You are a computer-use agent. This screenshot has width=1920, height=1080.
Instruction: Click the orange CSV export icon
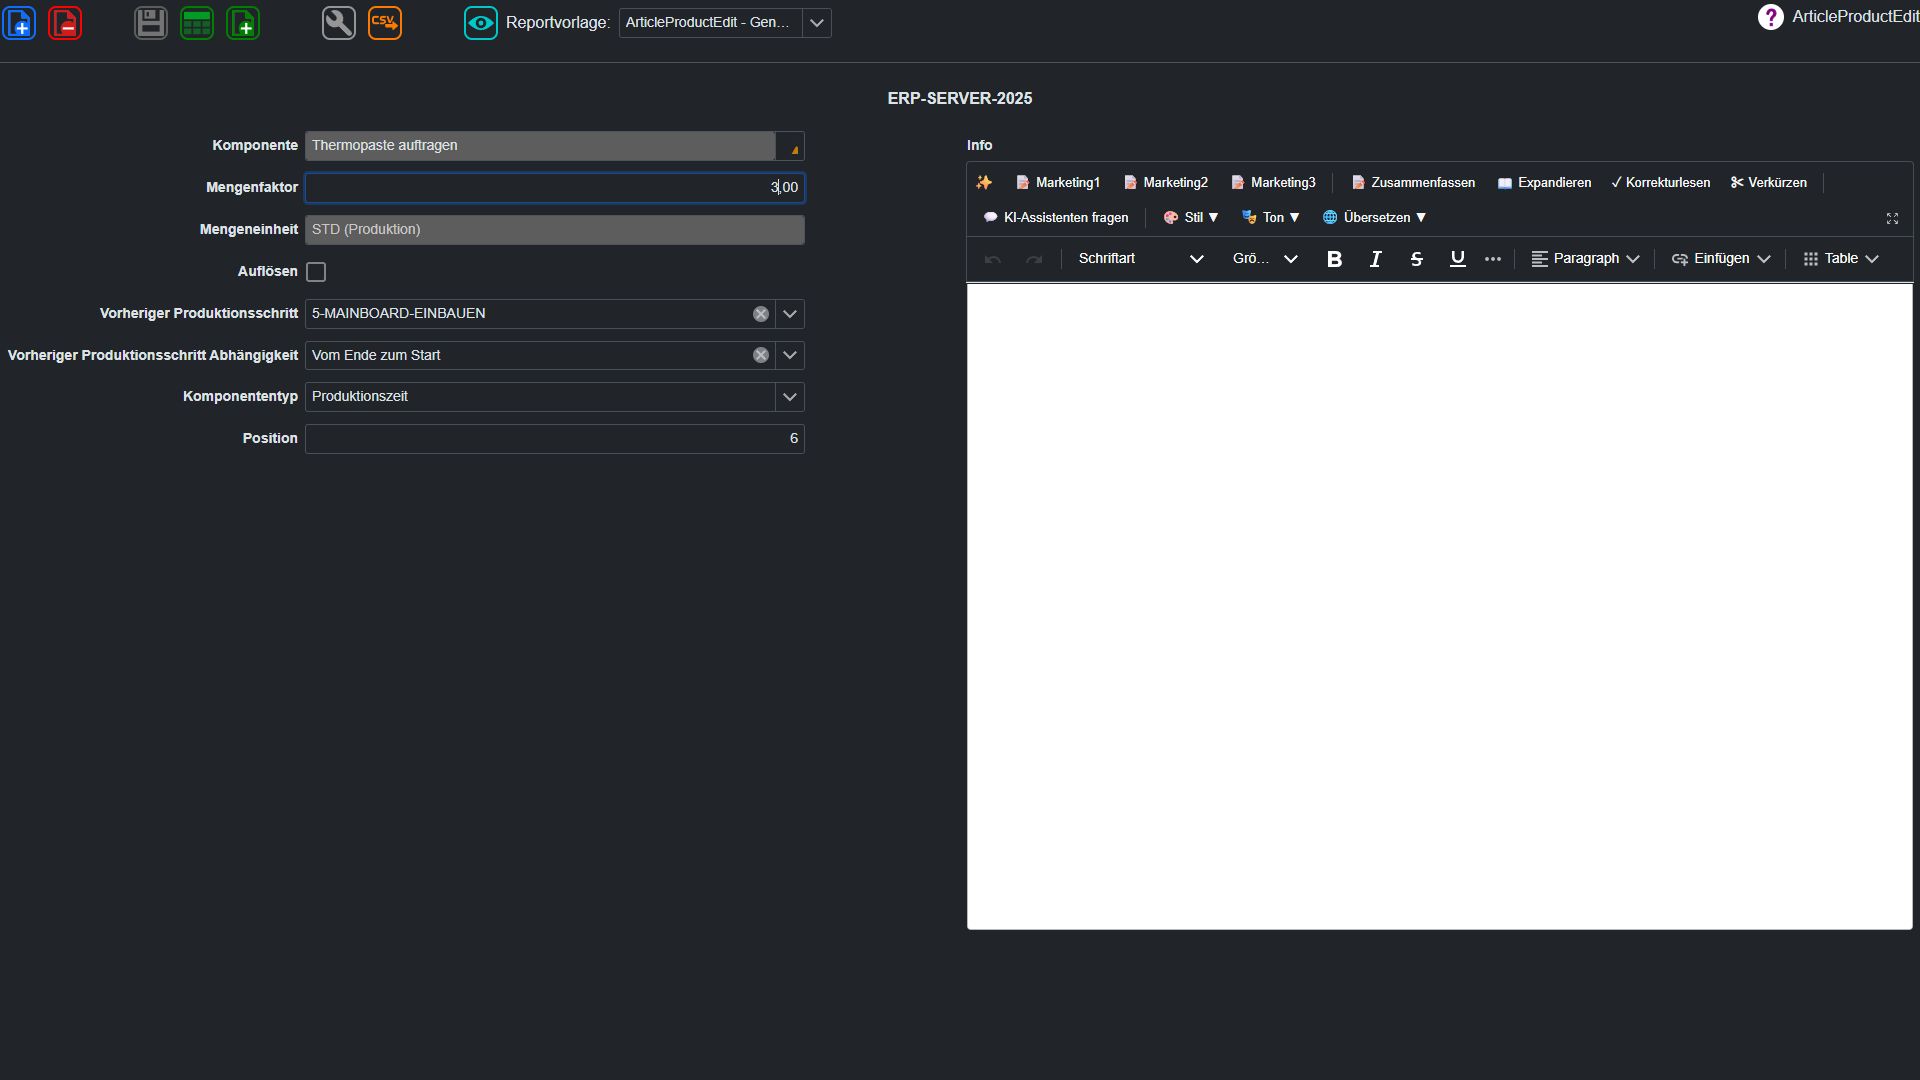(385, 22)
